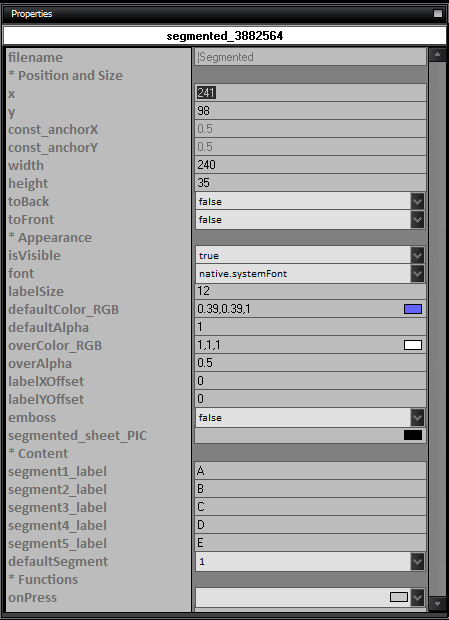
Task: Click the x value field showing 241
Action: click(310, 93)
